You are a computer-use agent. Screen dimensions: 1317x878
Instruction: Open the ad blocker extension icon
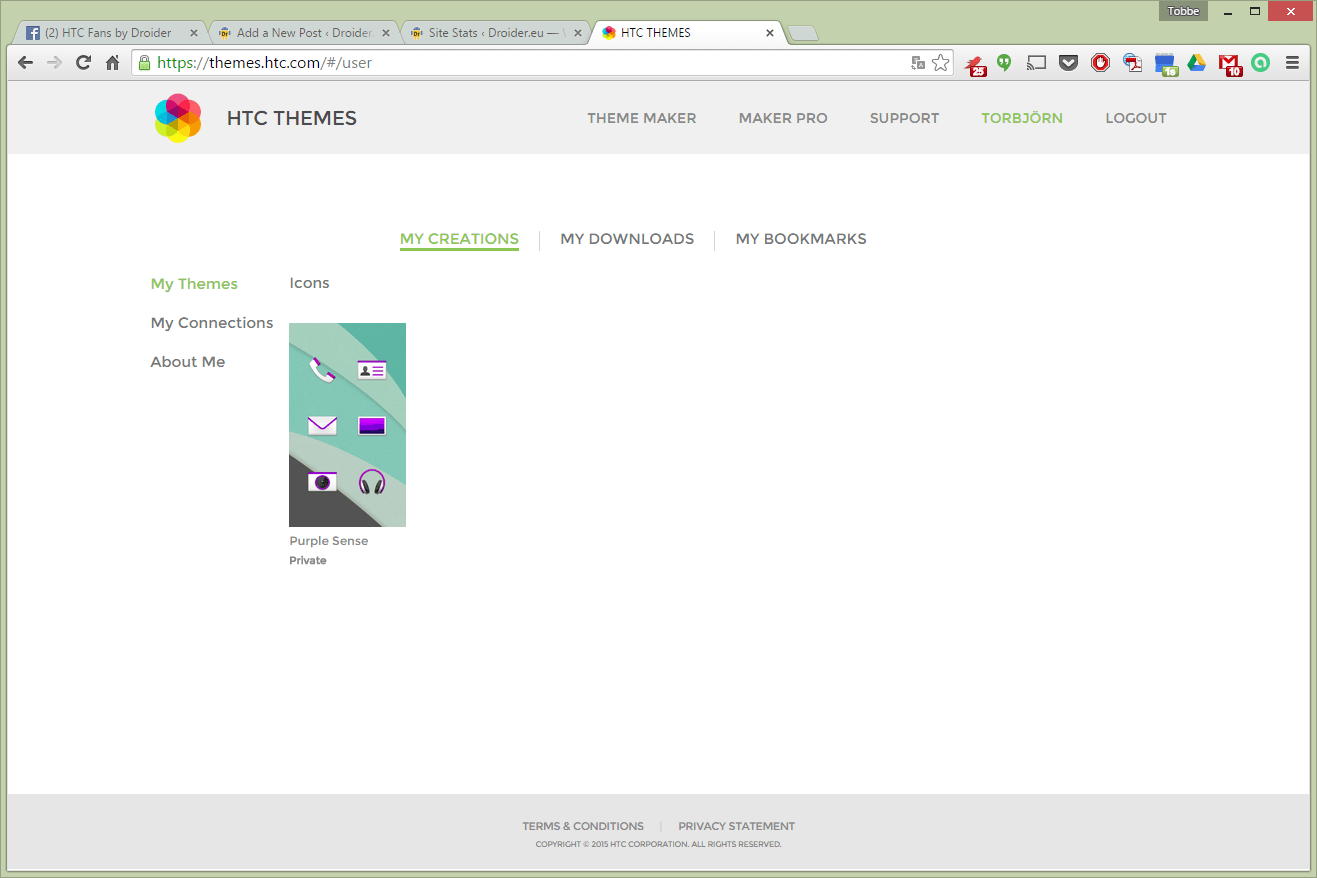click(x=1100, y=62)
